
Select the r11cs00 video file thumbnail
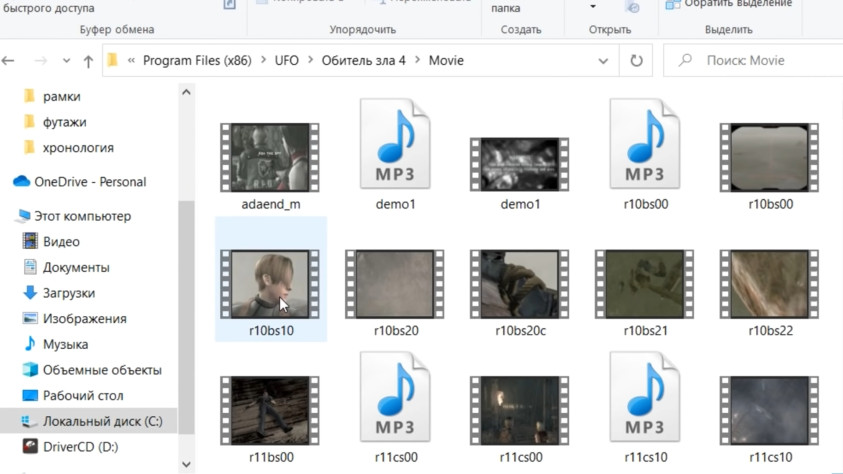click(520, 419)
